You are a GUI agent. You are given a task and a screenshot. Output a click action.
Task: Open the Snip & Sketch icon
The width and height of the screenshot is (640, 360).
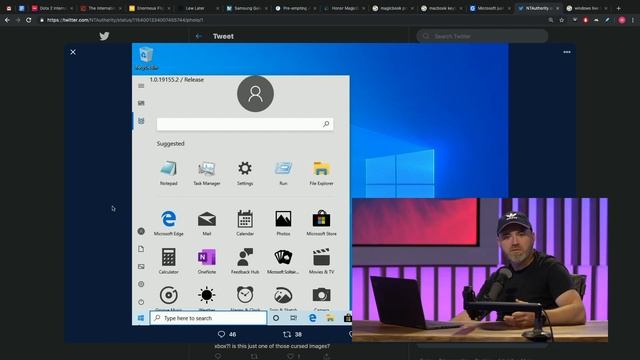[x=283, y=295]
